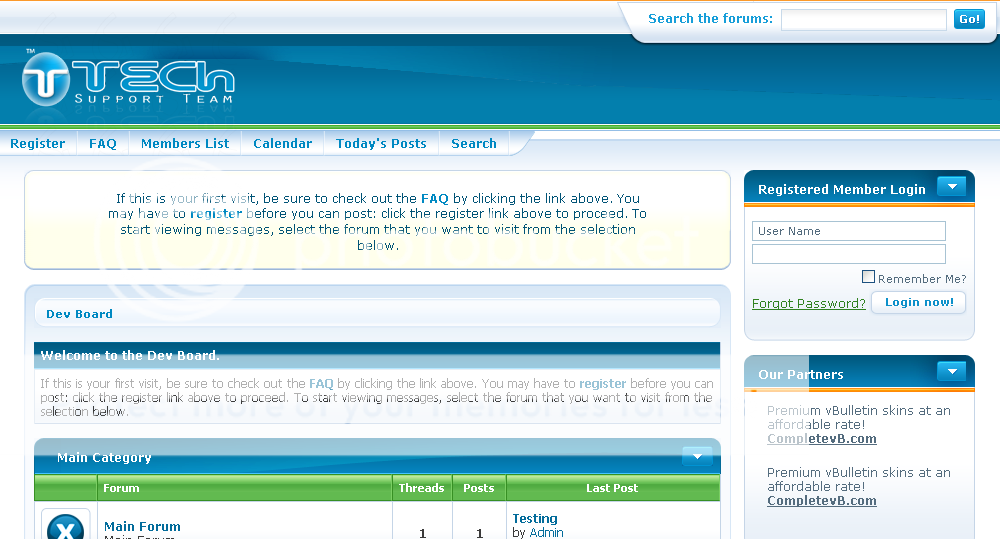Open first CompletevB.com partner link

click(x=822, y=439)
